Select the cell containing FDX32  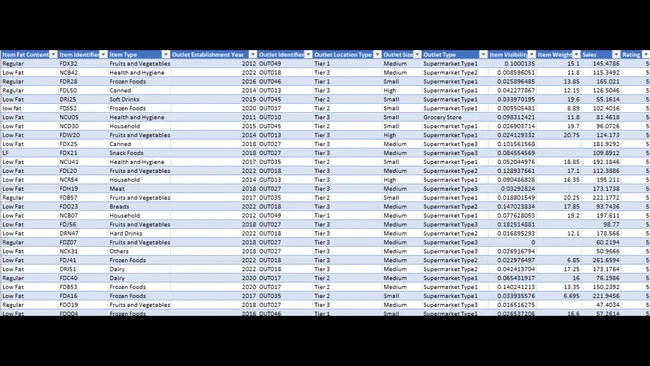(x=83, y=64)
